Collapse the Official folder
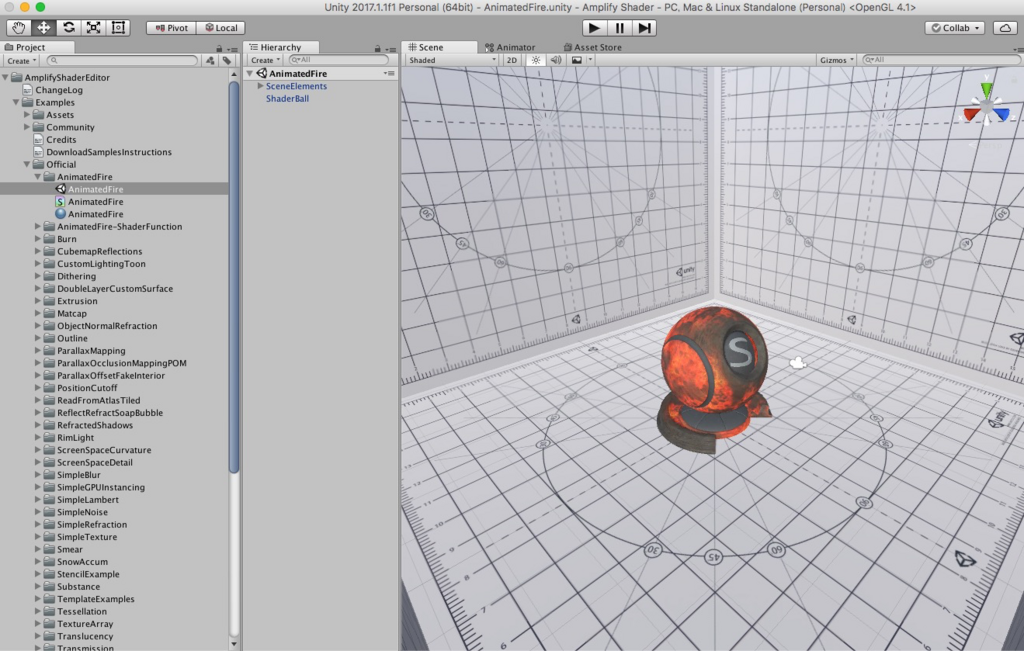The width and height of the screenshot is (1024, 651). (x=27, y=165)
